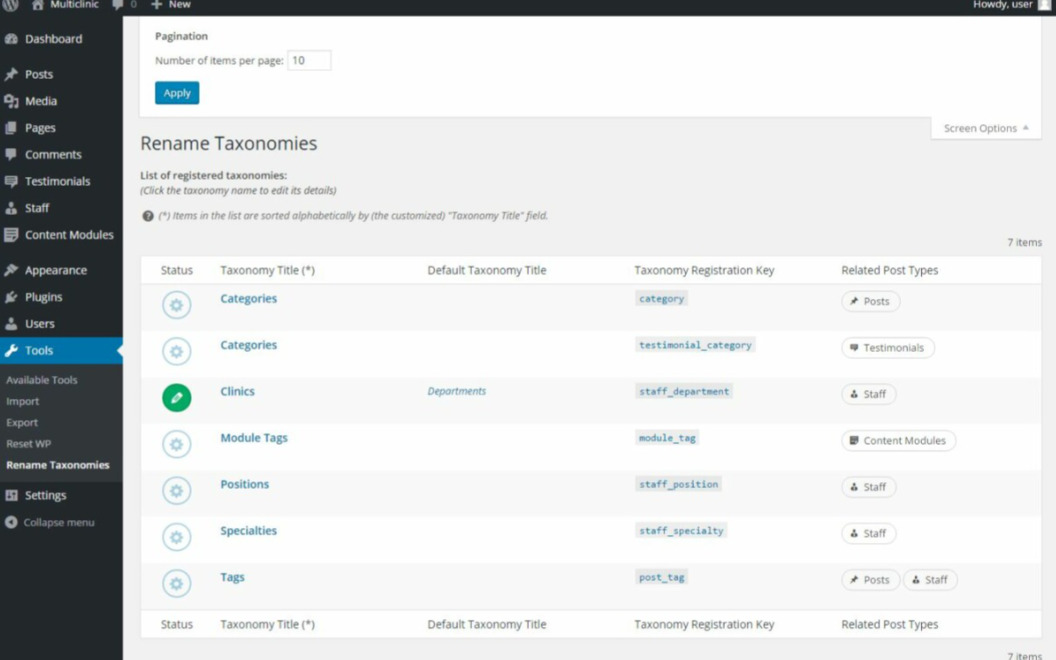Image resolution: width=1056 pixels, height=660 pixels.
Task: Open the Module Tags taxonomy link
Action: (x=254, y=438)
